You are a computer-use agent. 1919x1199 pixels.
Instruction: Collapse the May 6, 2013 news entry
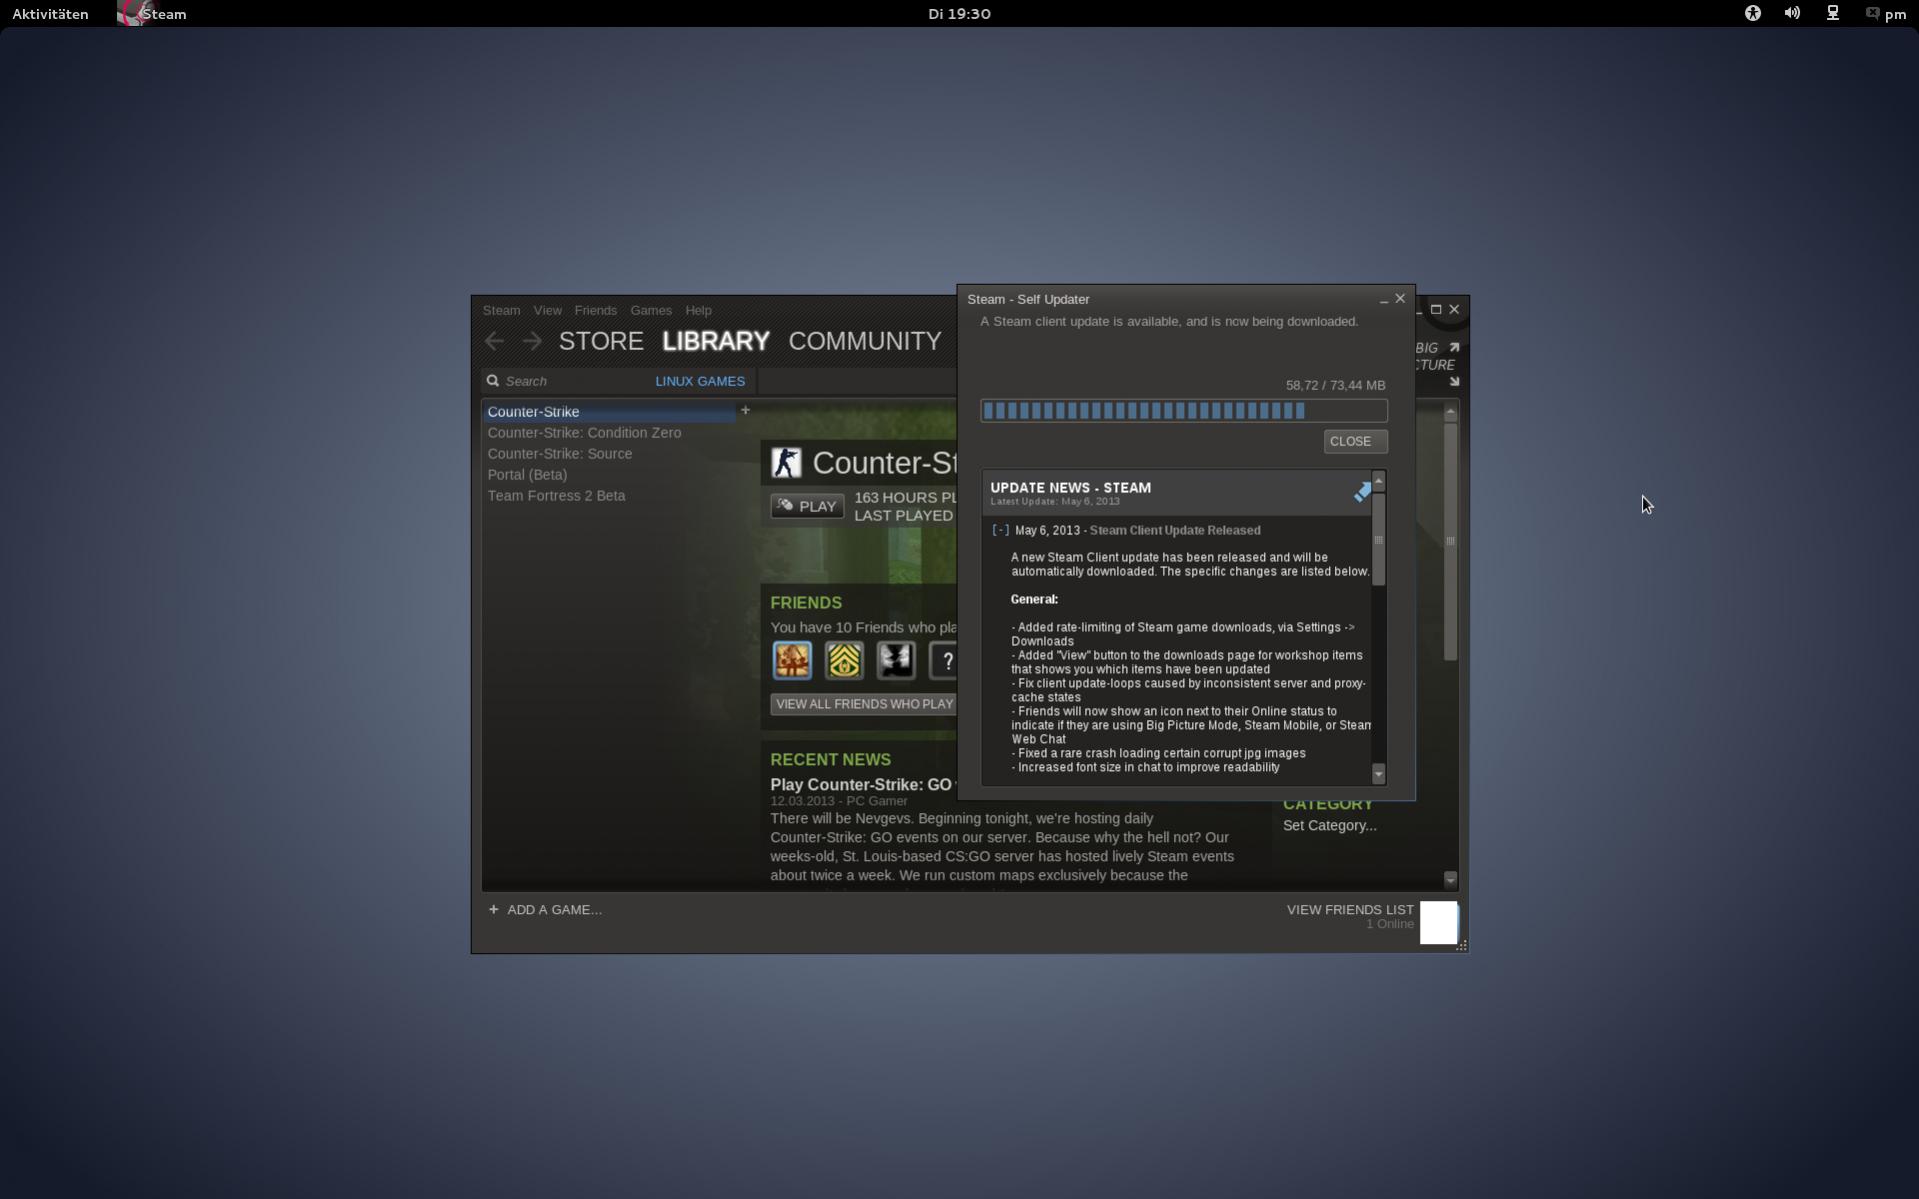1000,530
